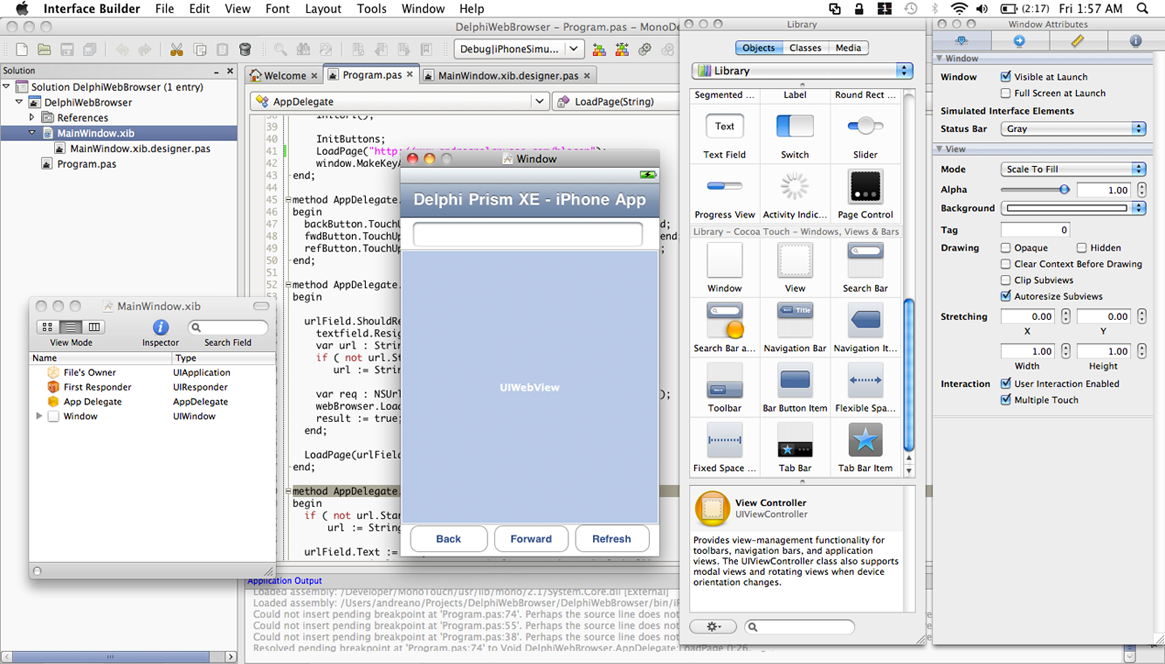This screenshot has height=664, width=1165.
Task: Uncheck Visible at Launch checkbox
Action: 1006,77
